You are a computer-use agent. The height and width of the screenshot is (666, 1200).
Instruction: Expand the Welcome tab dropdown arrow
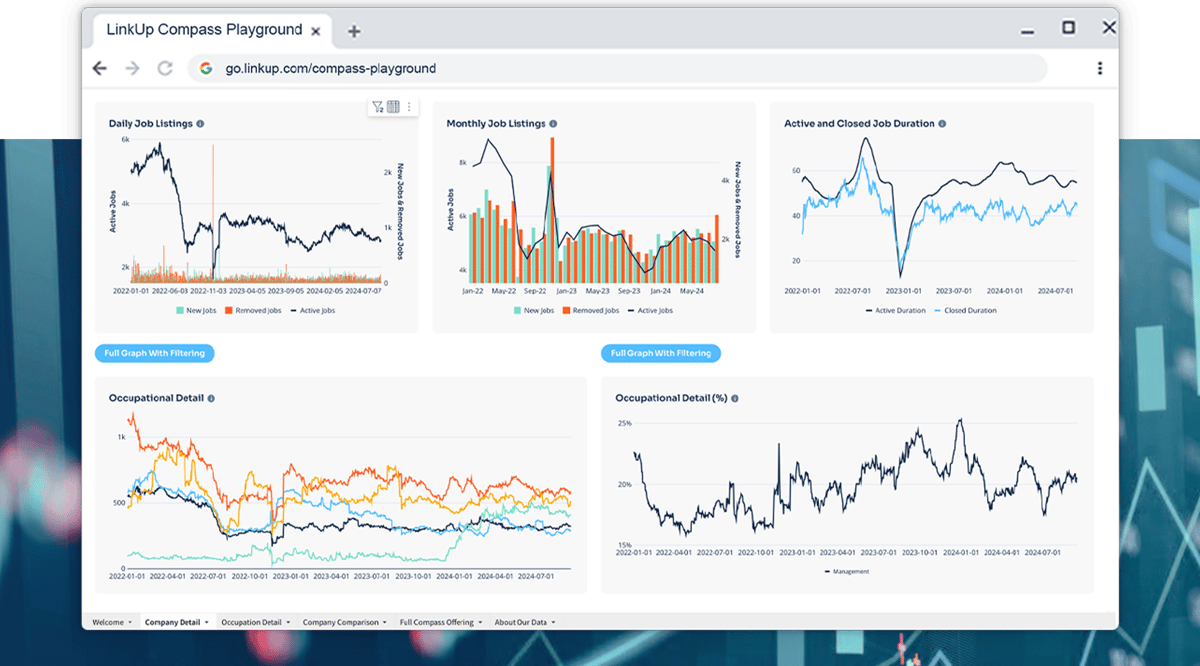tap(130, 623)
